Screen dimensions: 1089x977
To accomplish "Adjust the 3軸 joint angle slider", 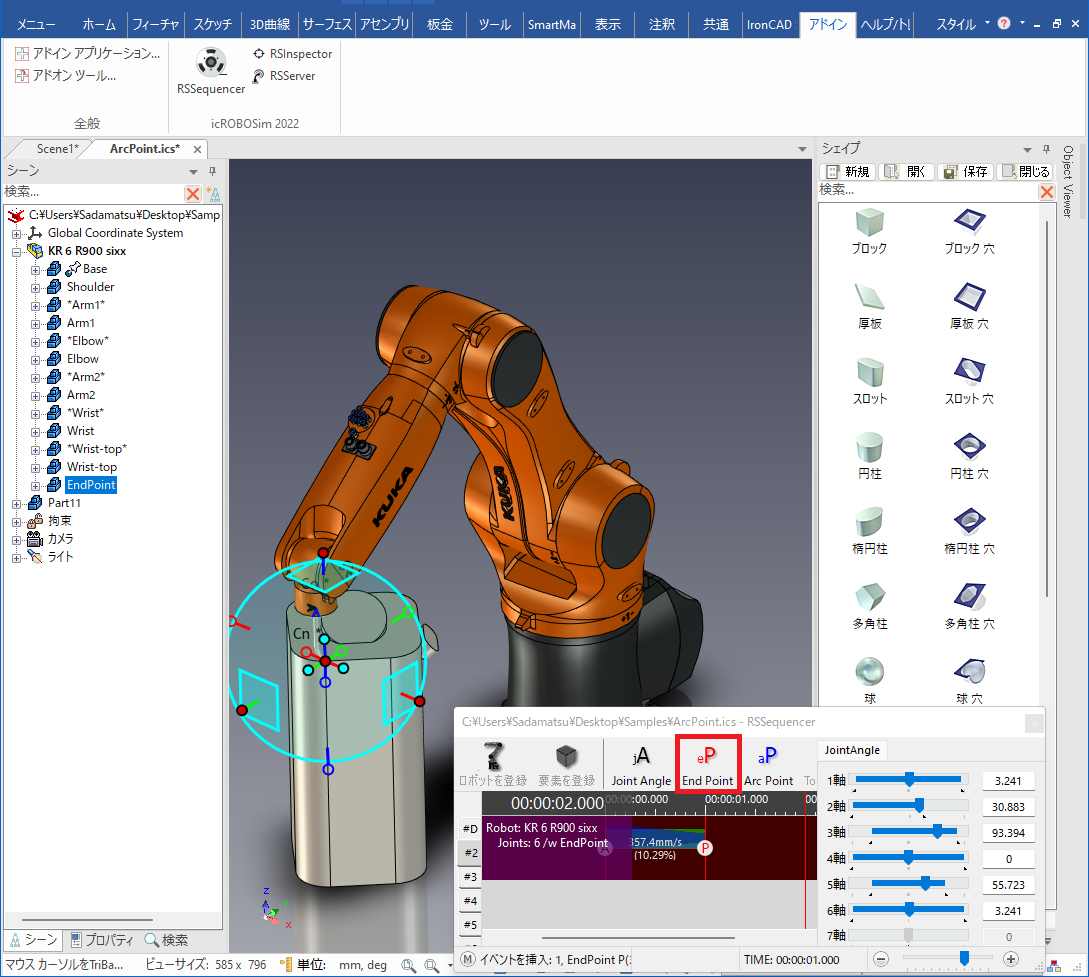I will (x=937, y=831).
